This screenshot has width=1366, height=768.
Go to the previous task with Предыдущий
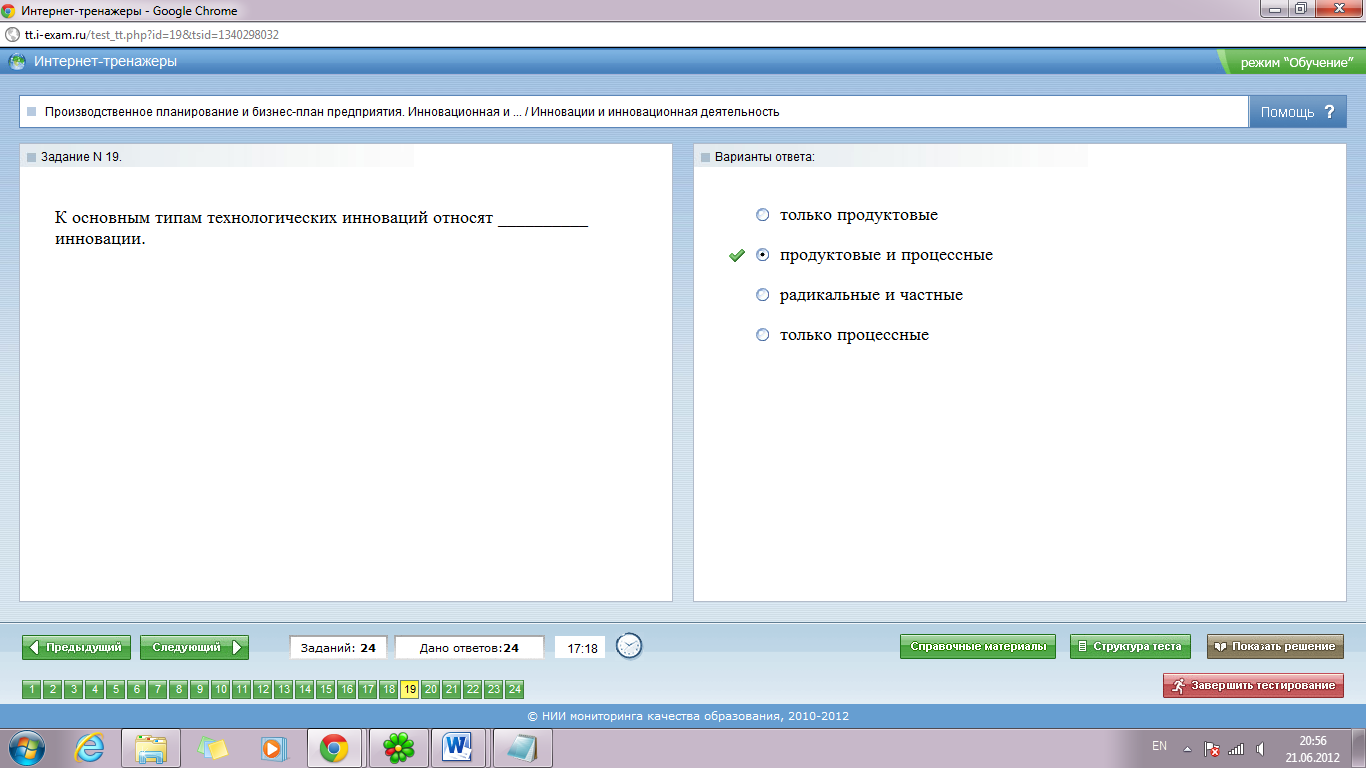[x=77, y=647]
